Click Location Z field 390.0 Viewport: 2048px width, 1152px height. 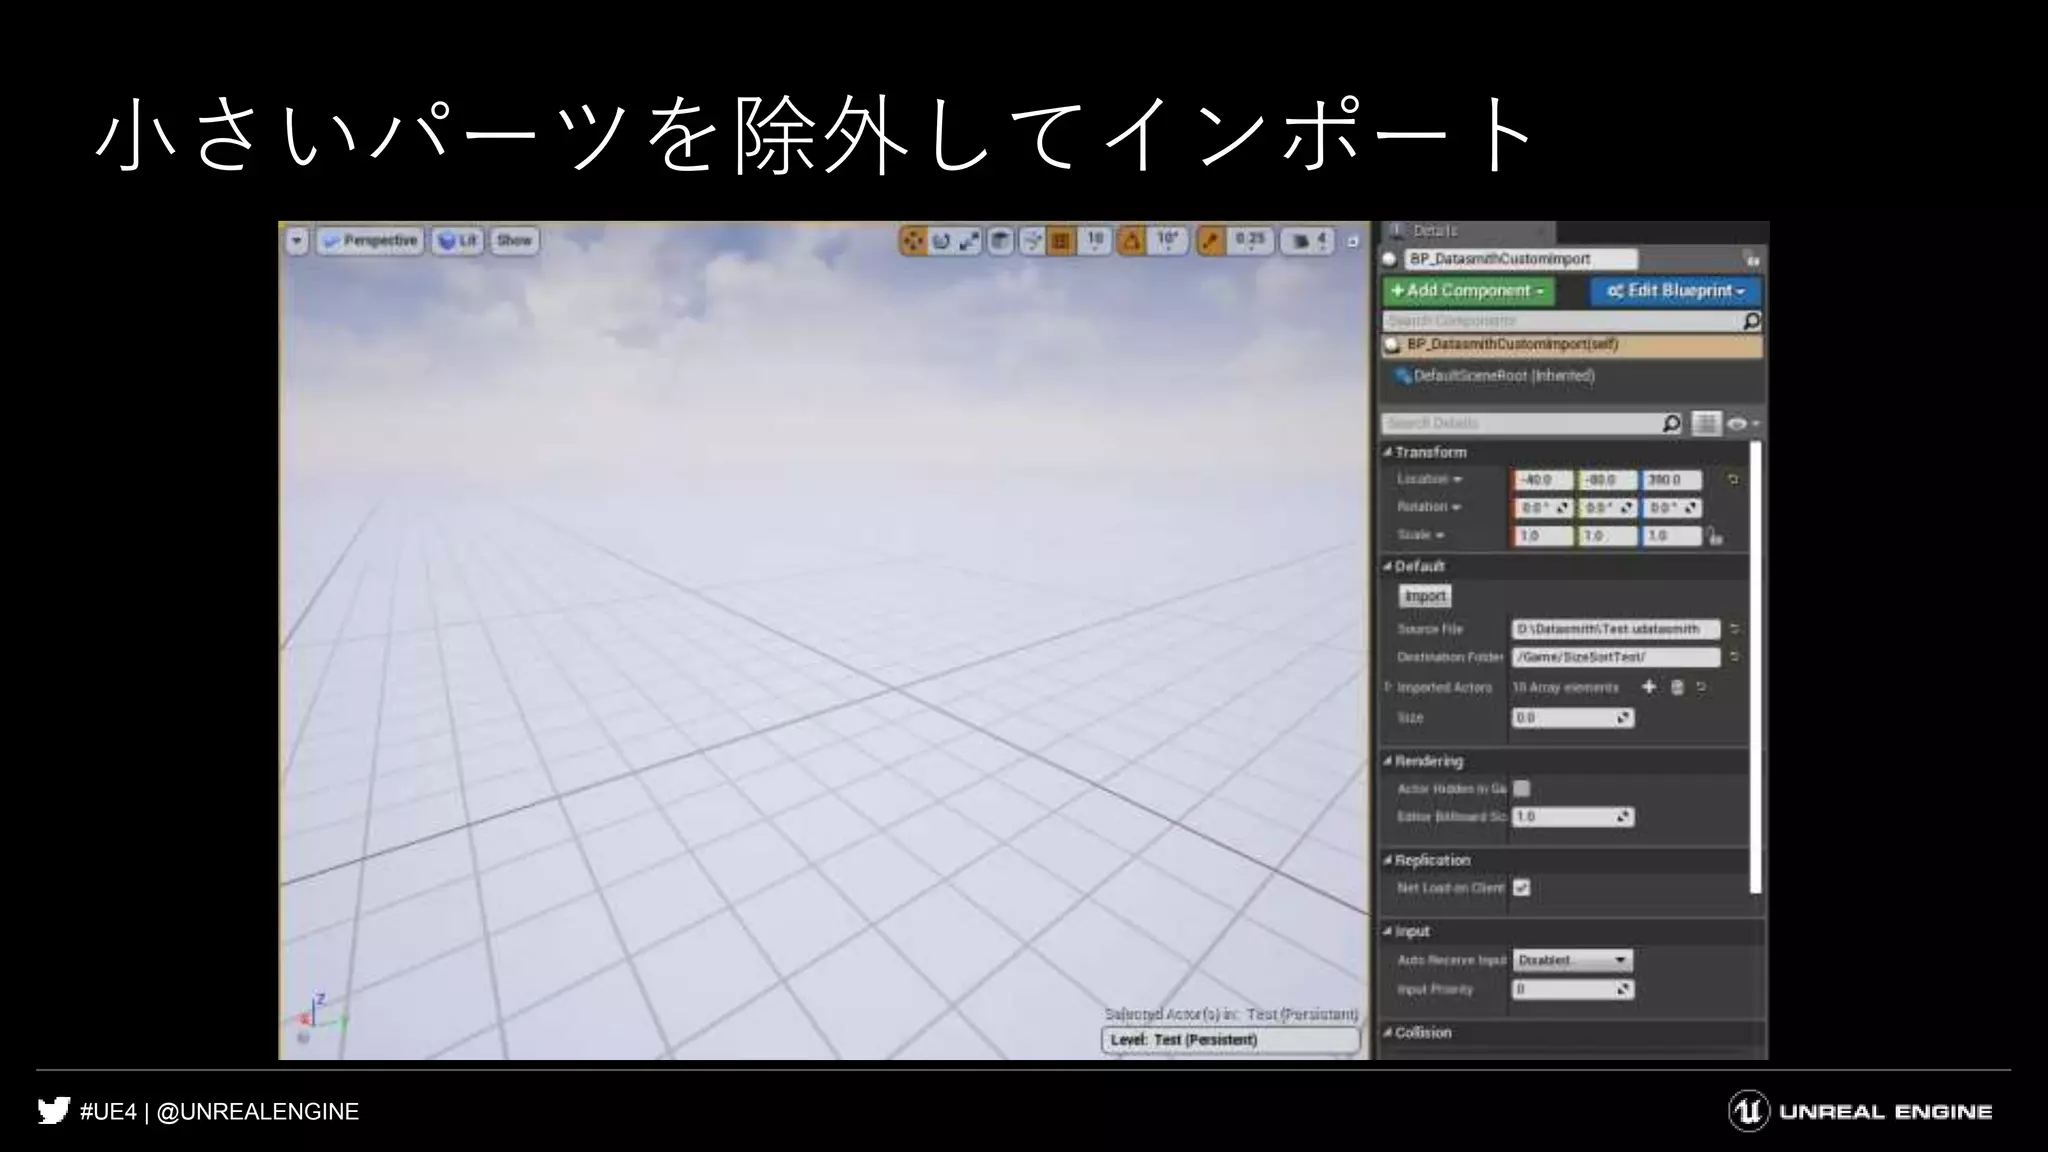(x=1671, y=480)
